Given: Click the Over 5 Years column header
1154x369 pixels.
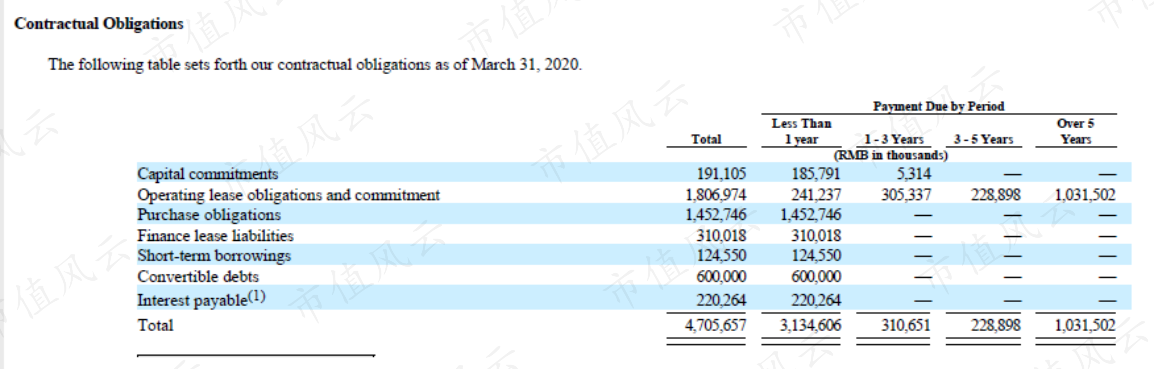Looking at the screenshot, I should (1075, 132).
